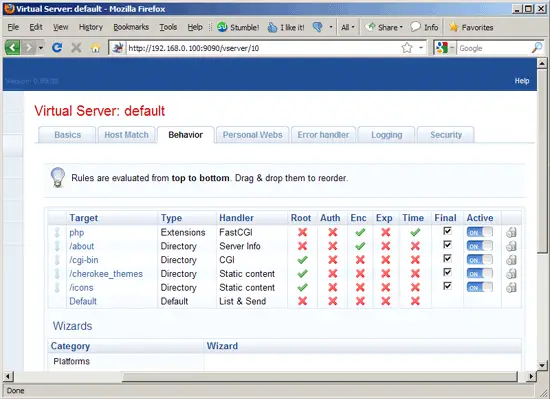550x399 pixels.
Task: Bookmark page with star icon in address bar
Action: (x=407, y=47)
